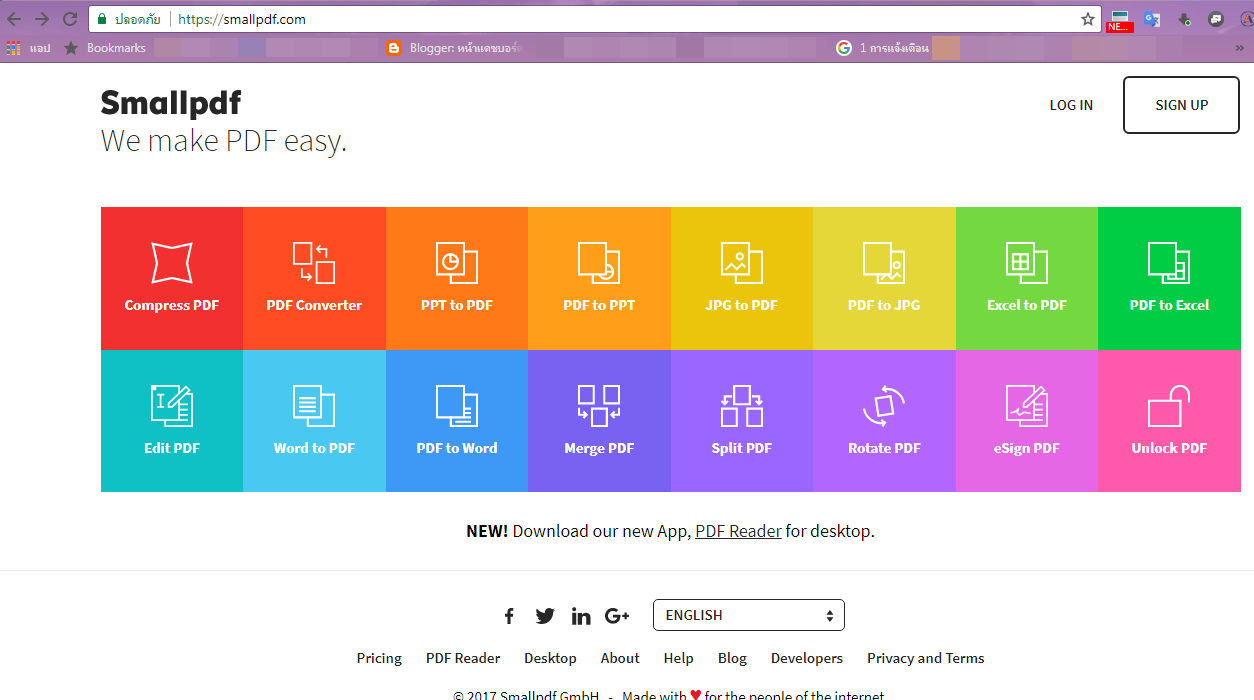Open the language dropdown showing ENGLISH
This screenshot has height=700, width=1254.
click(749, 615)
